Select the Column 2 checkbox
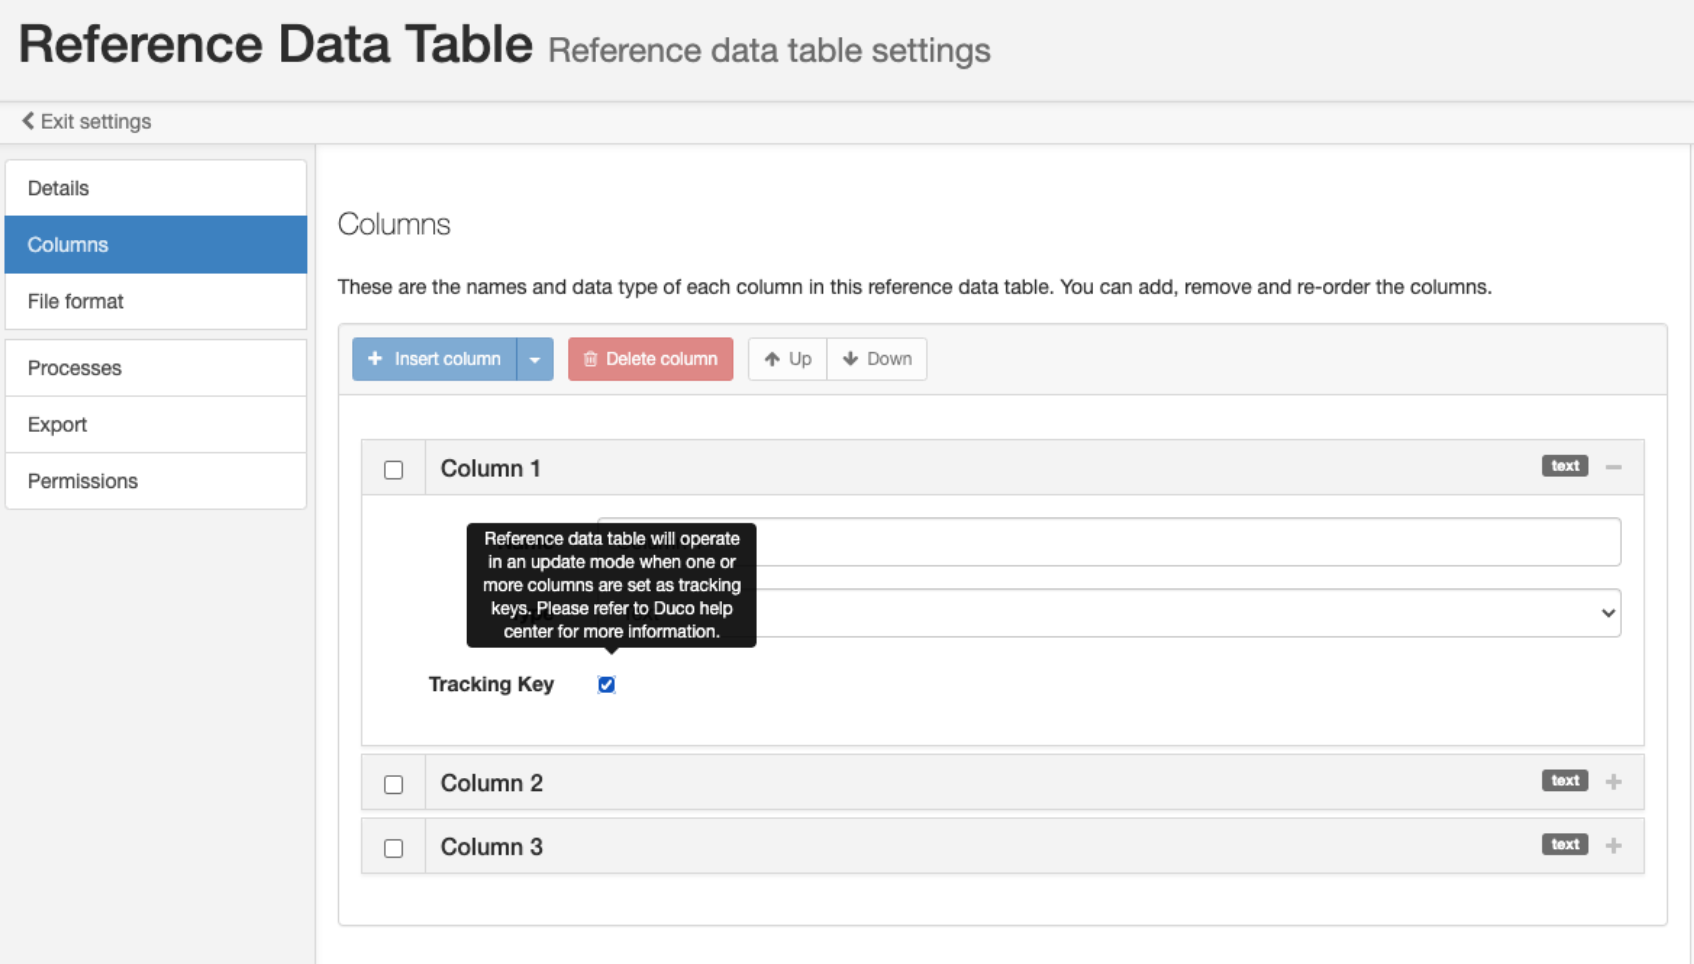Screen dimensions: 1694x964 click(394, 784)
